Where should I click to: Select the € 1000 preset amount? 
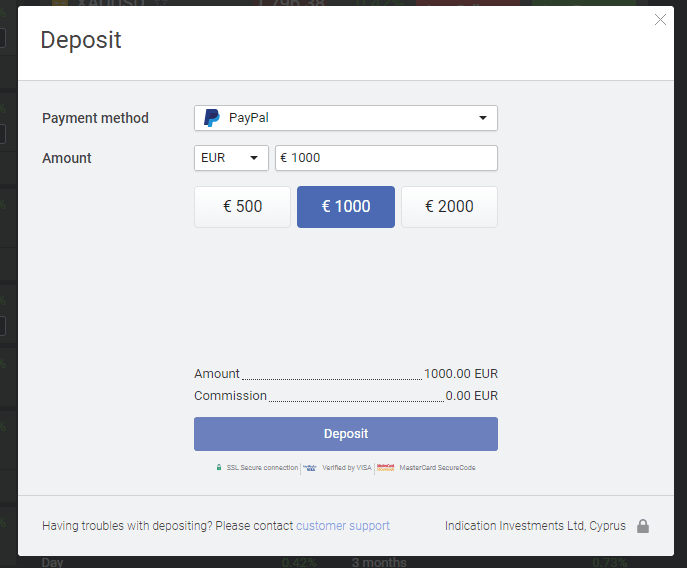[x=346, y=207]
